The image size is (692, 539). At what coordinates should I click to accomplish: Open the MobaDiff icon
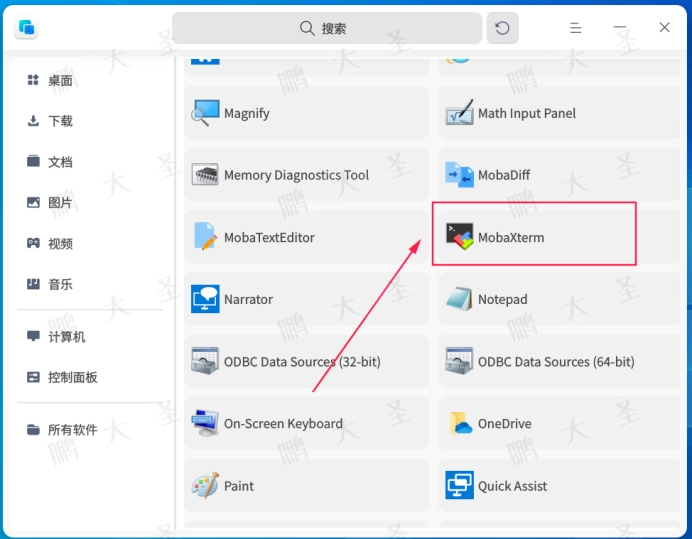459,175
